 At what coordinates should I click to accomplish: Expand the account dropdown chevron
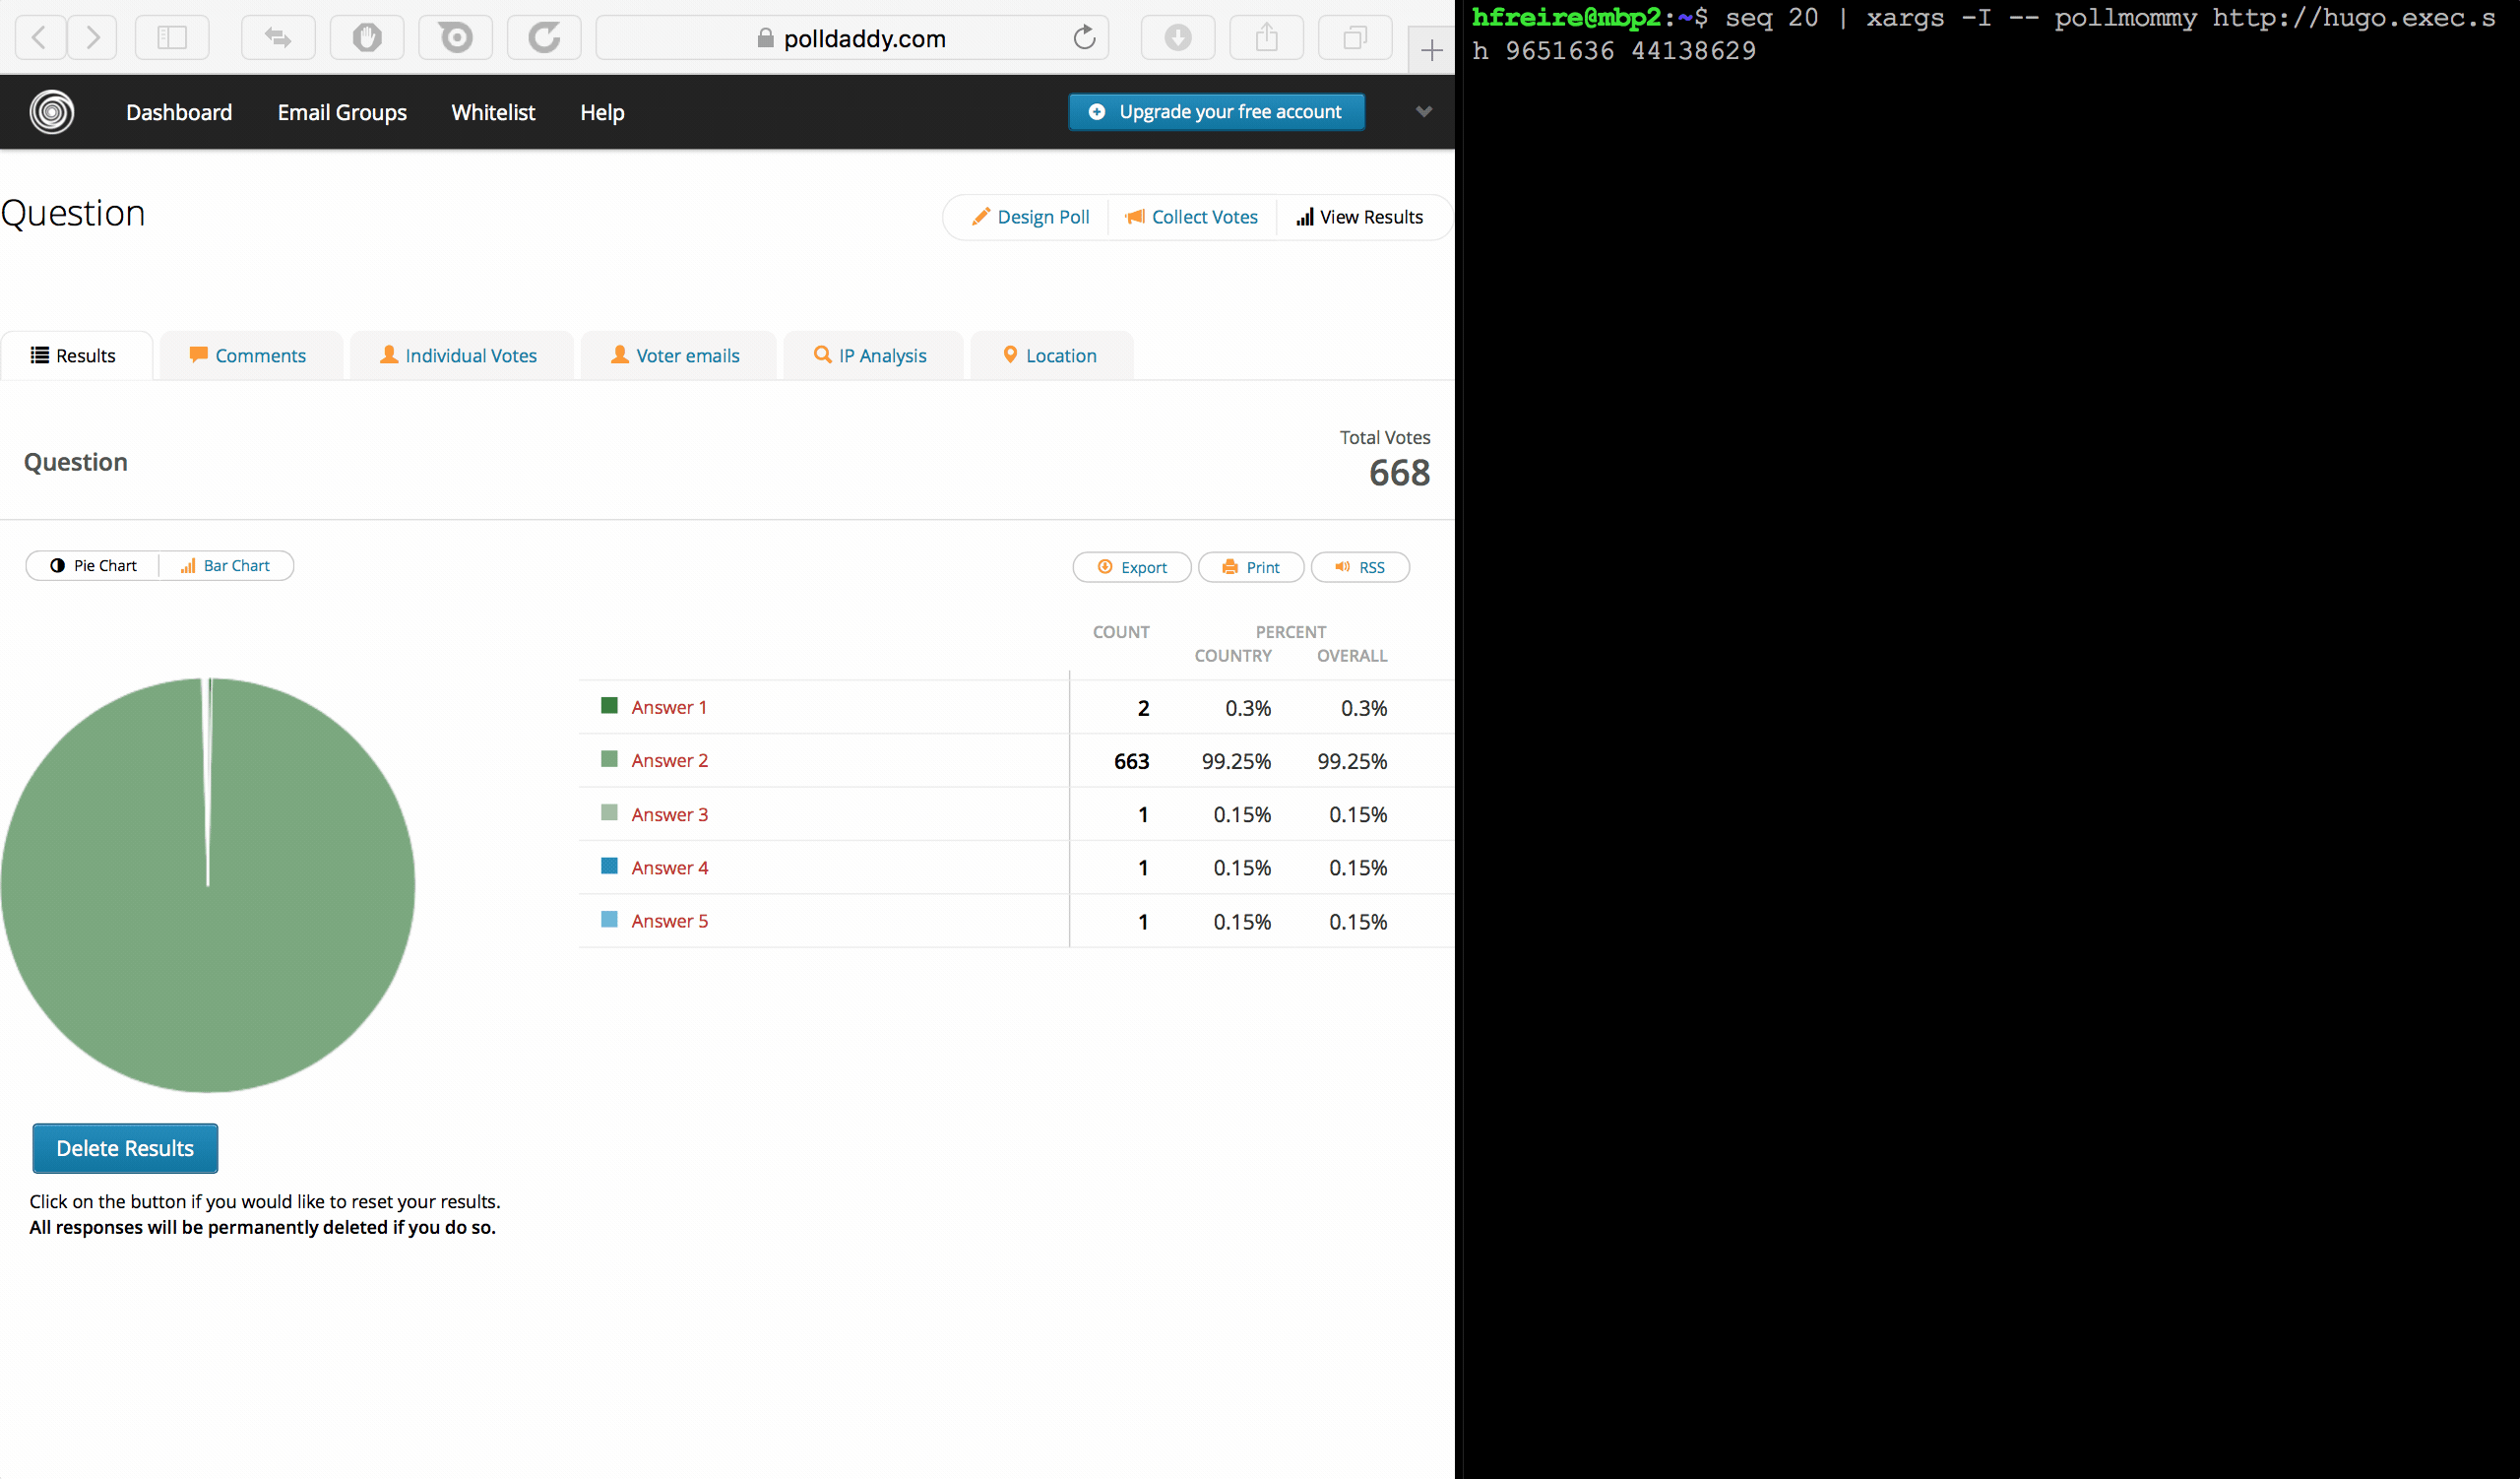pyautogui.click(x=1424, y=112)
